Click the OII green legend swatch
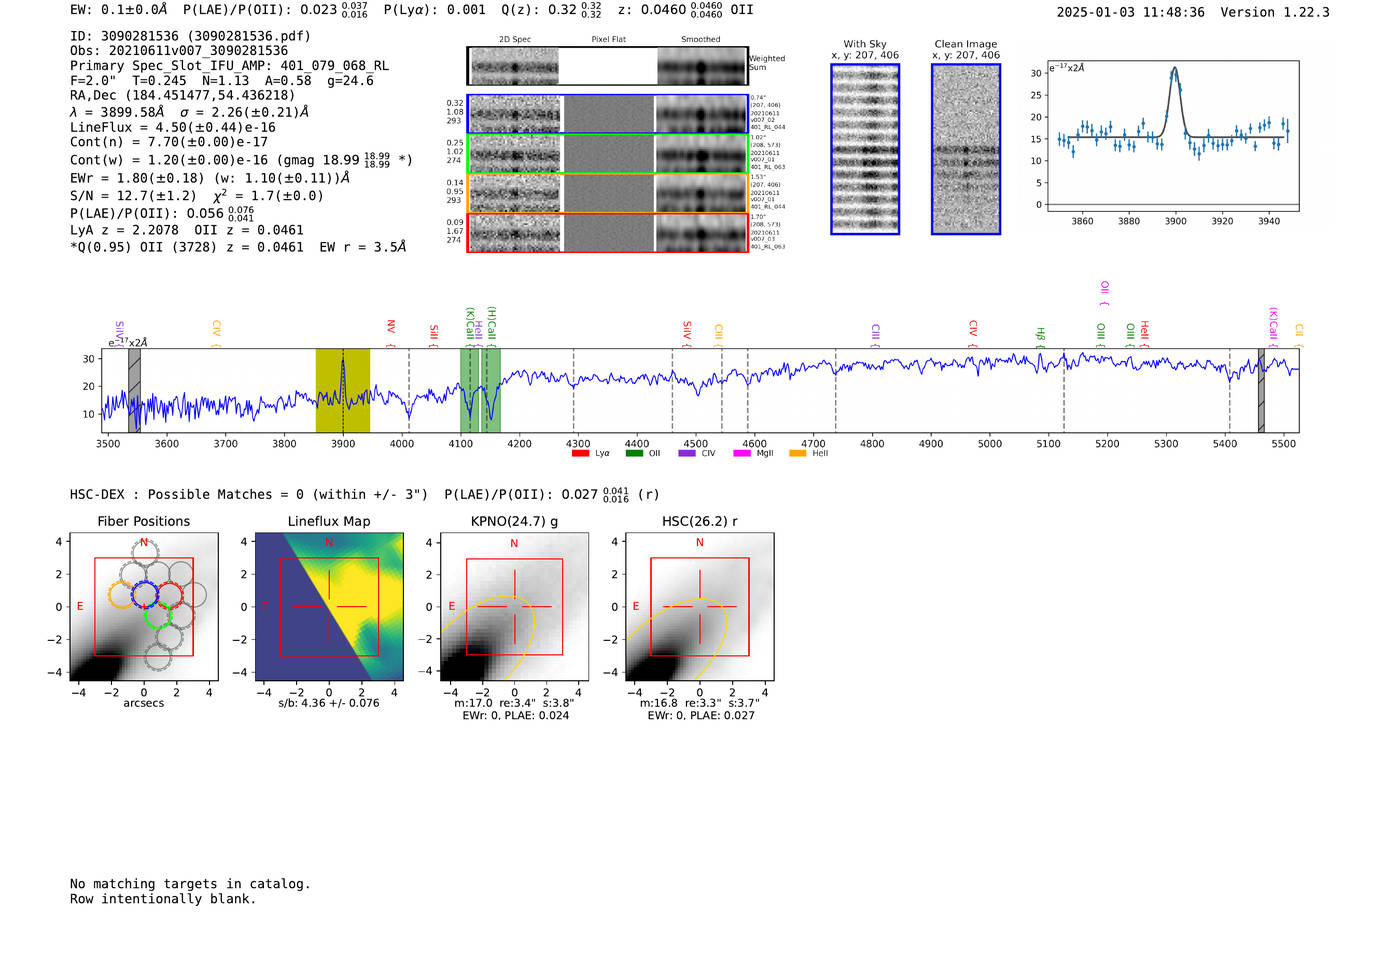Screen dimensions: 1400x953 pyautogui.click(x=634, y=453)
